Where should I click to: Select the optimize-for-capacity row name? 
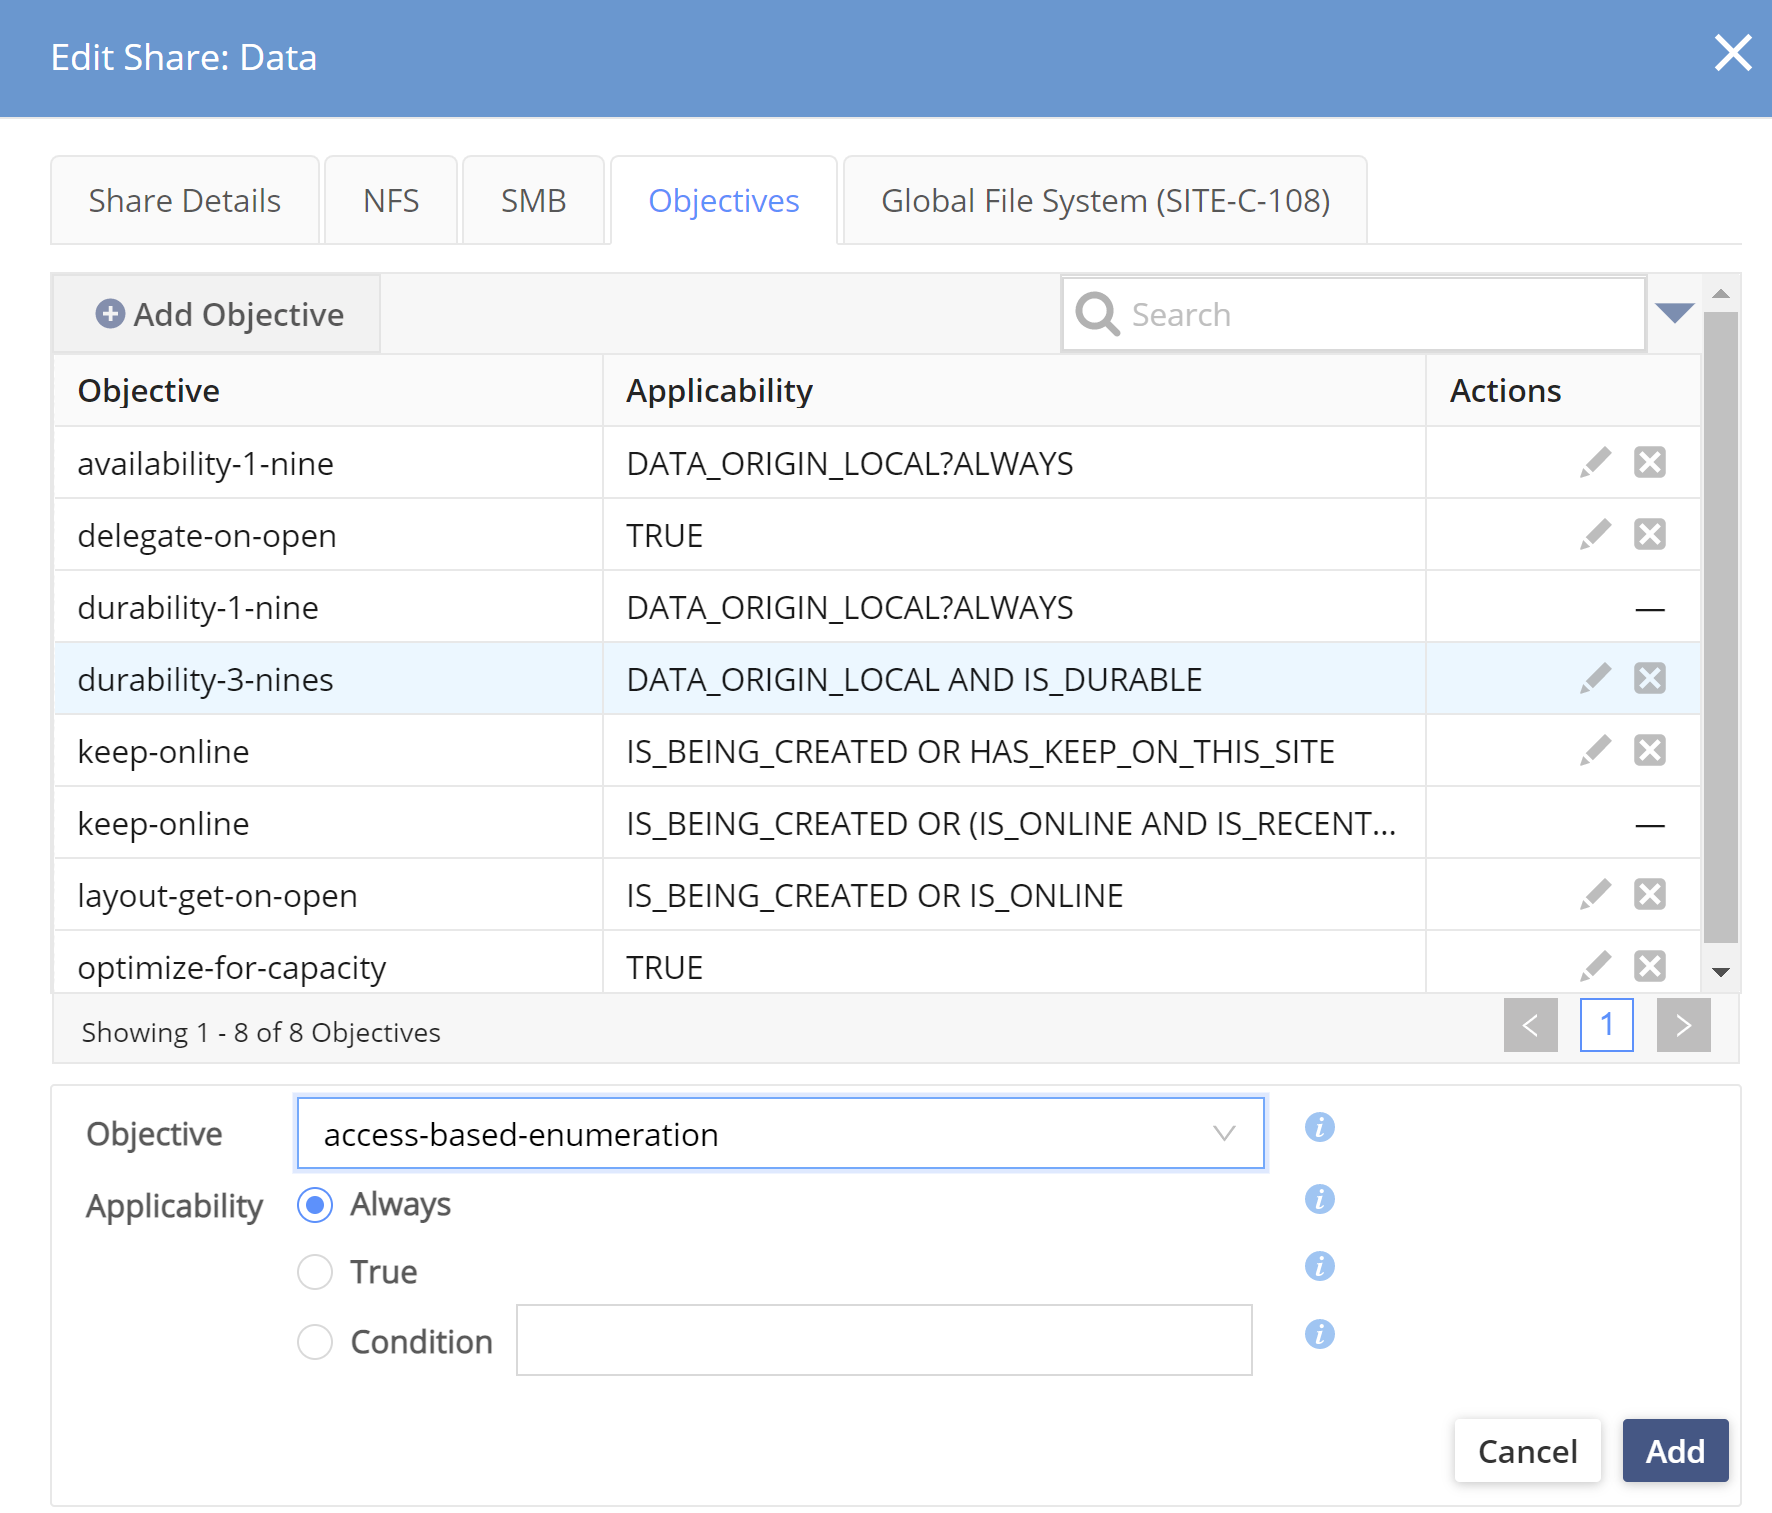point(232,968)
